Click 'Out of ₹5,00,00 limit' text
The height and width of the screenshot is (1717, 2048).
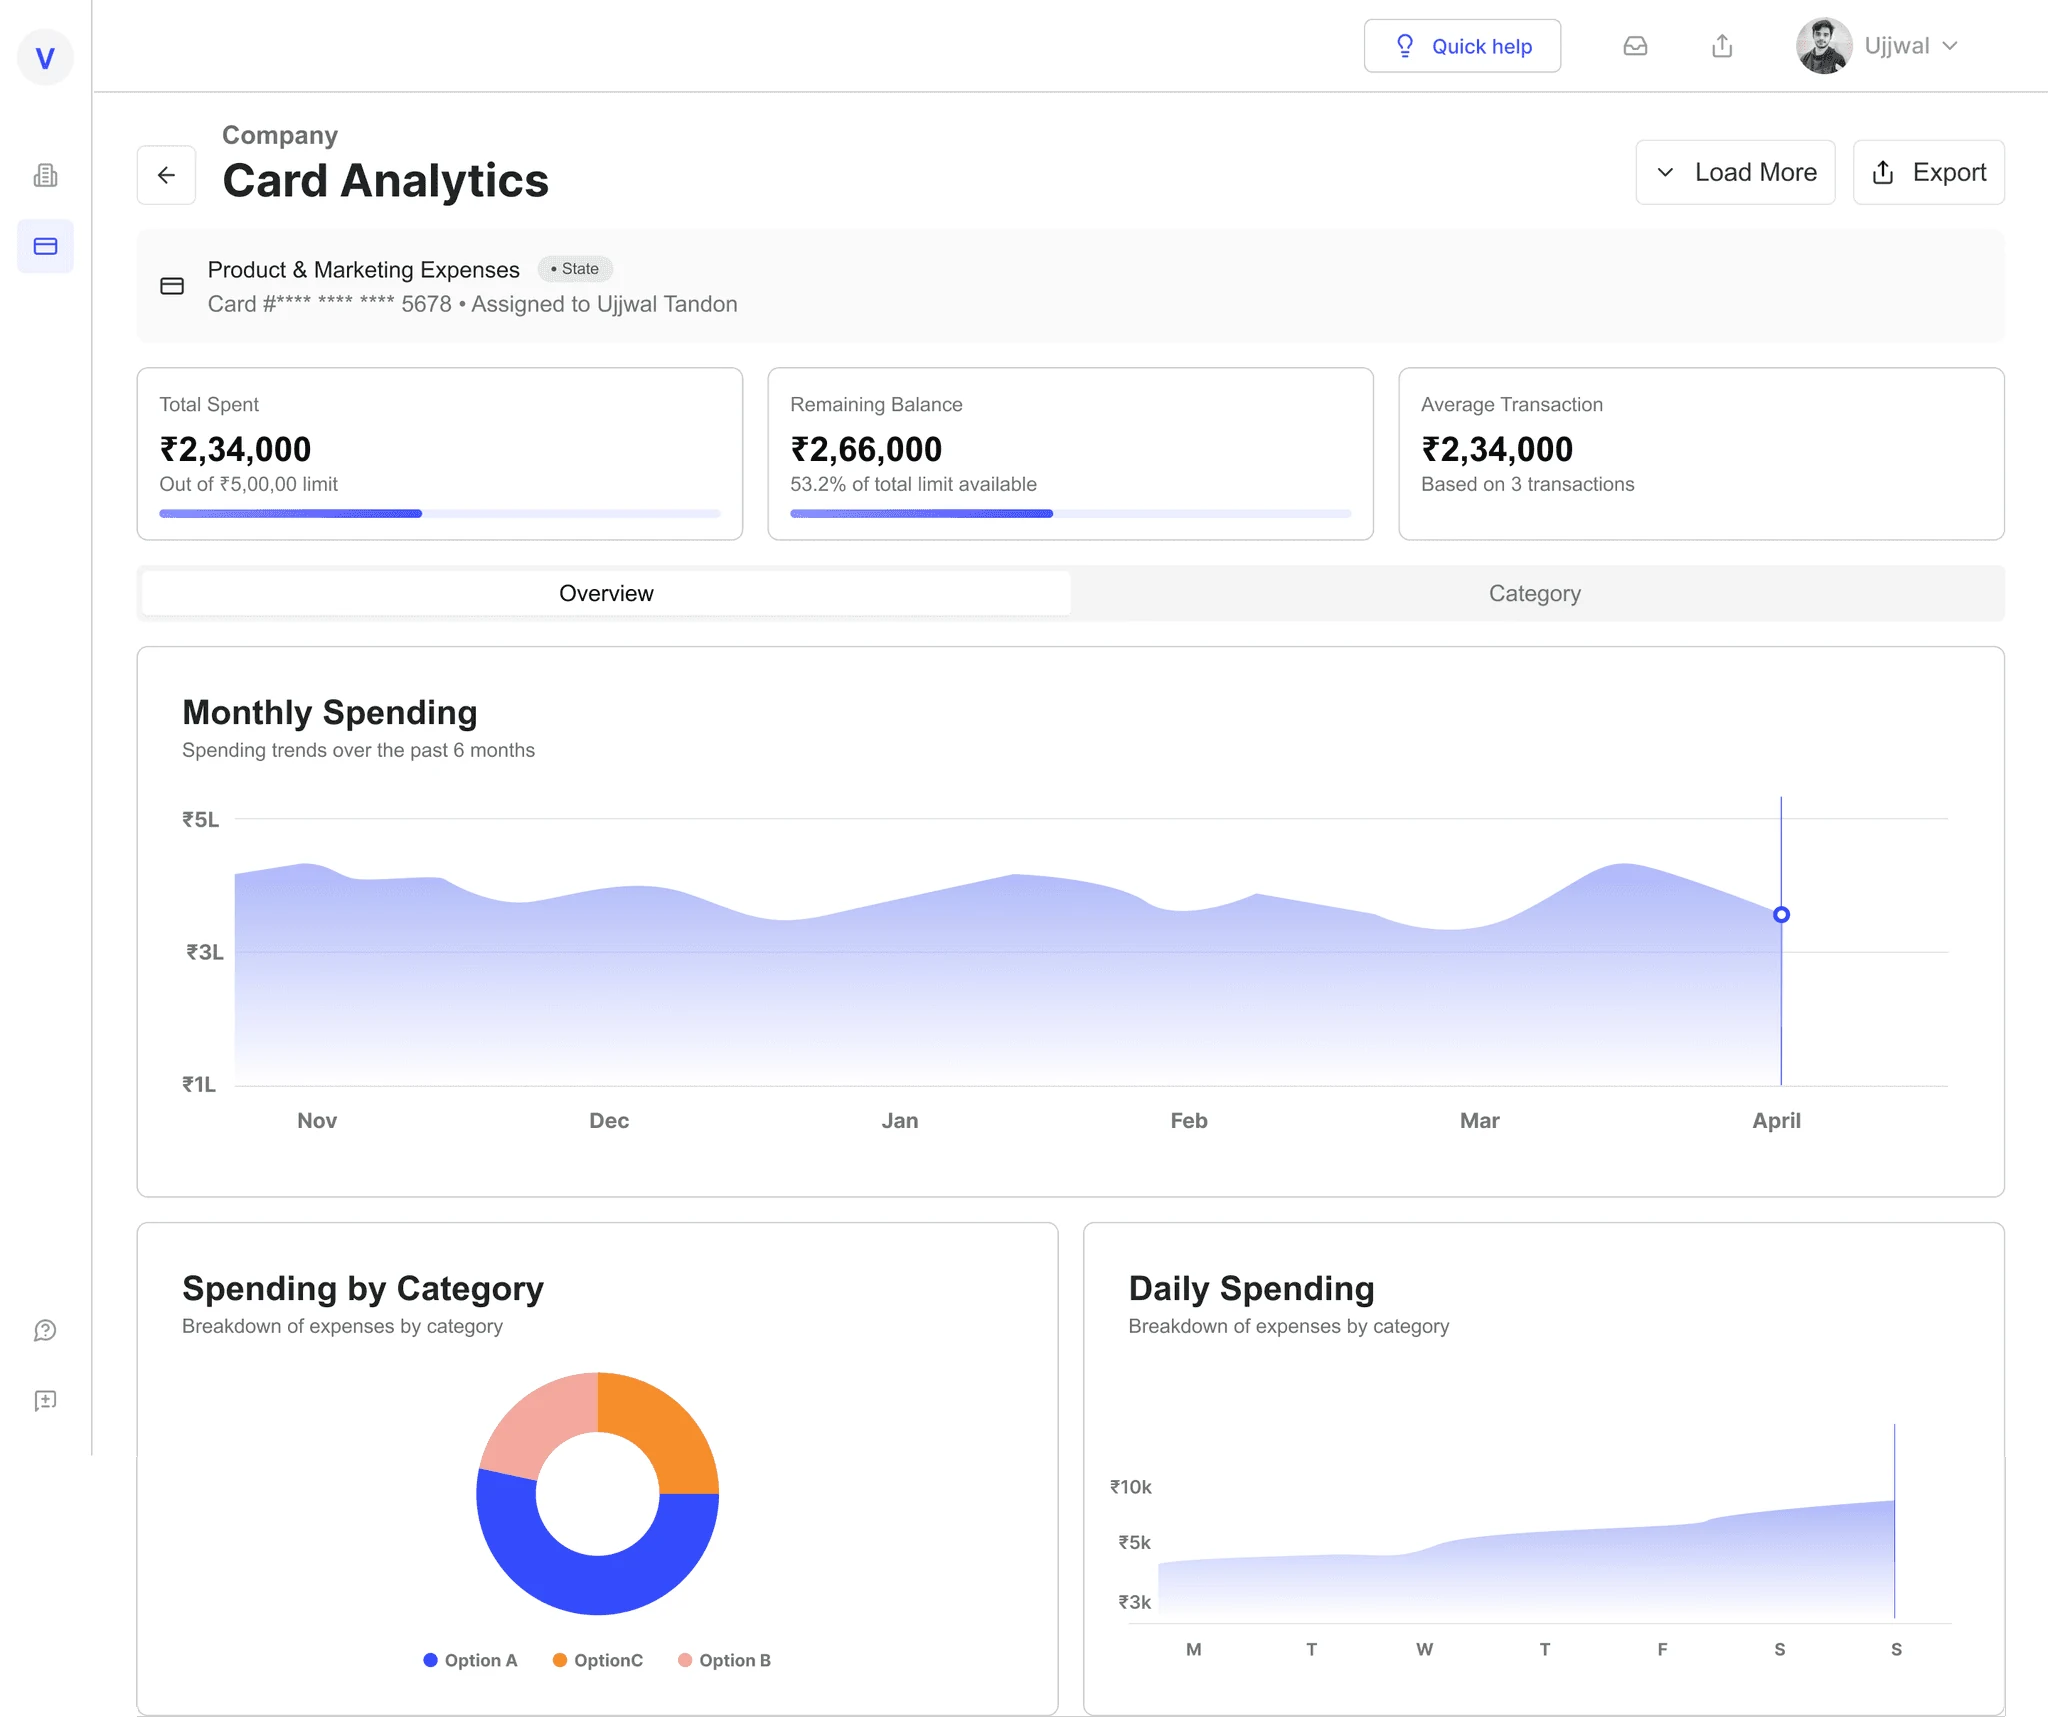coord(248,484)
